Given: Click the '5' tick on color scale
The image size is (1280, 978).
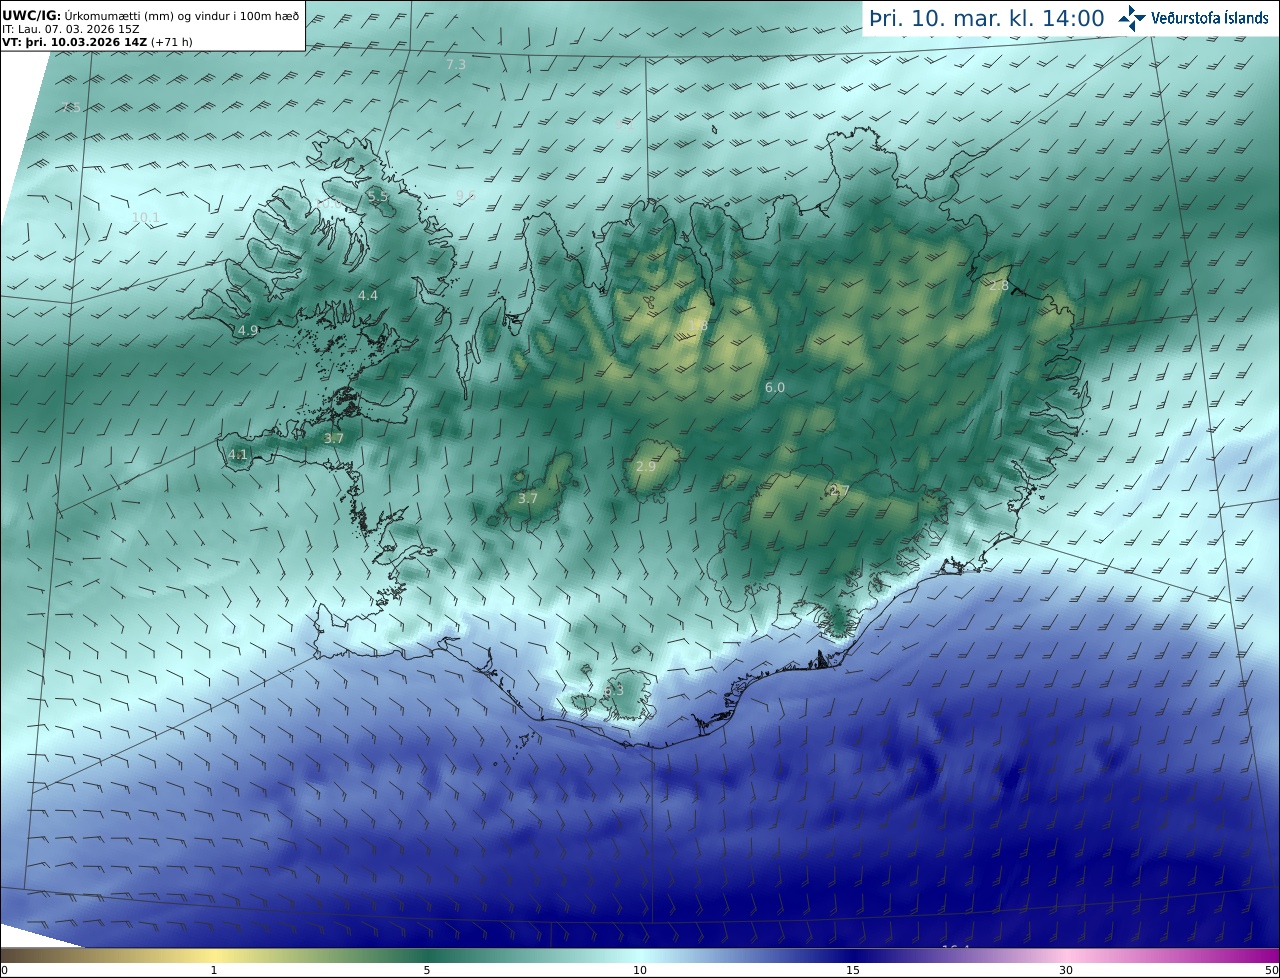Looking at the screenshot, I should point(427,970).
